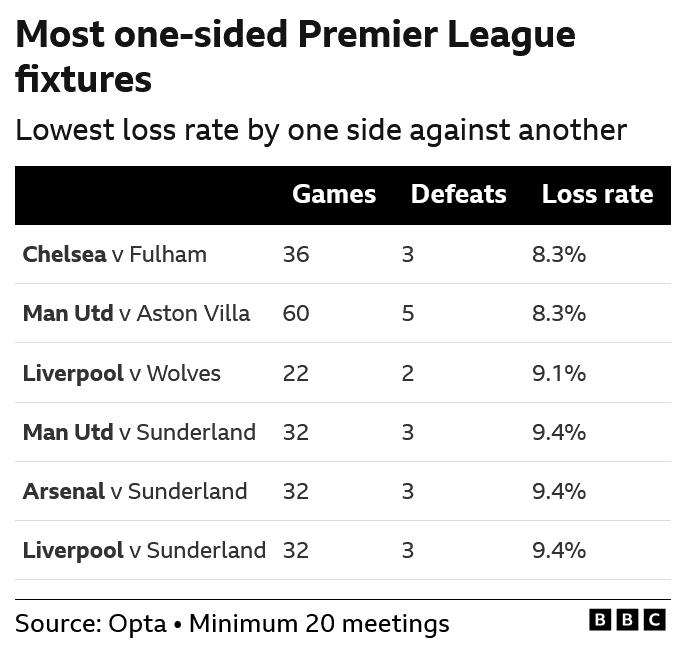Click the Games column header
The height and width of the screenshot is (652, 686).
334,194
